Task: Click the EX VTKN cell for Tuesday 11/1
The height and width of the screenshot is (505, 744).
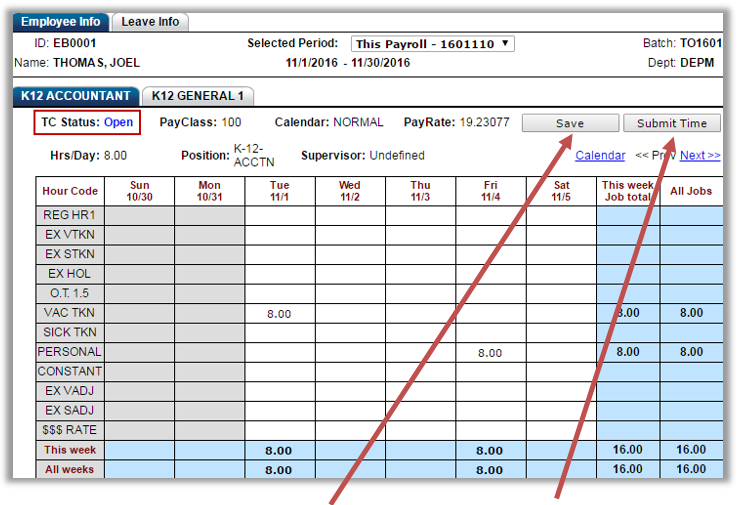Action: coord(280,235)
